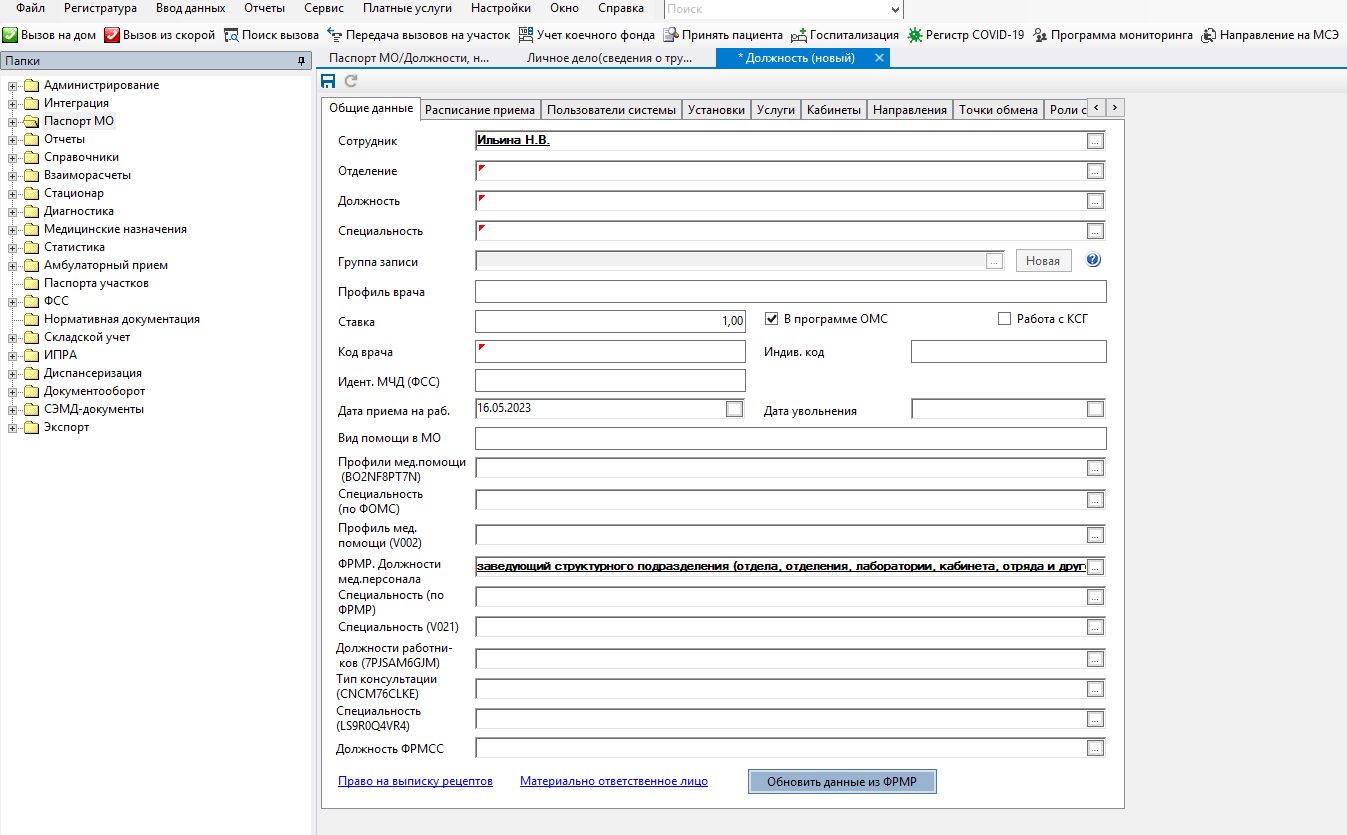Switch to the Пользователи системы tab
The height and width of the screenshot is (835, 1347).
pos(612,110)
